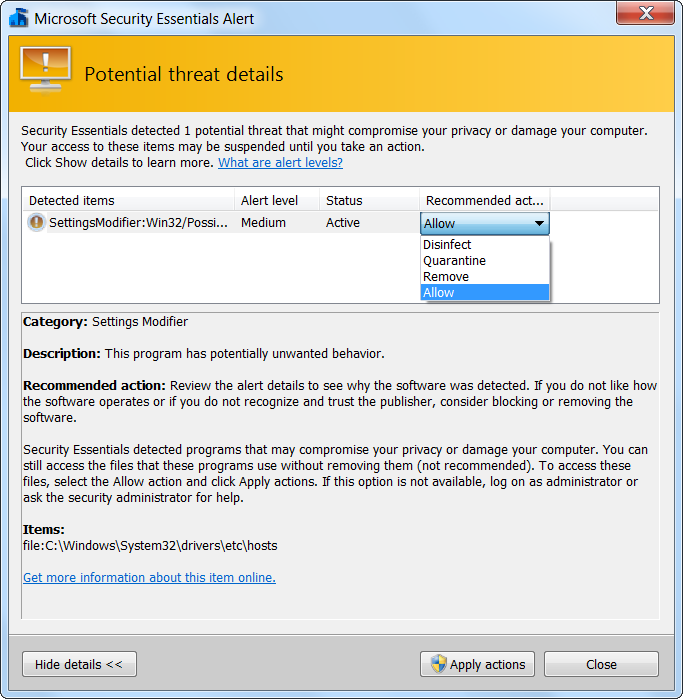Click the threat warning icon in list row

point(36,223)
